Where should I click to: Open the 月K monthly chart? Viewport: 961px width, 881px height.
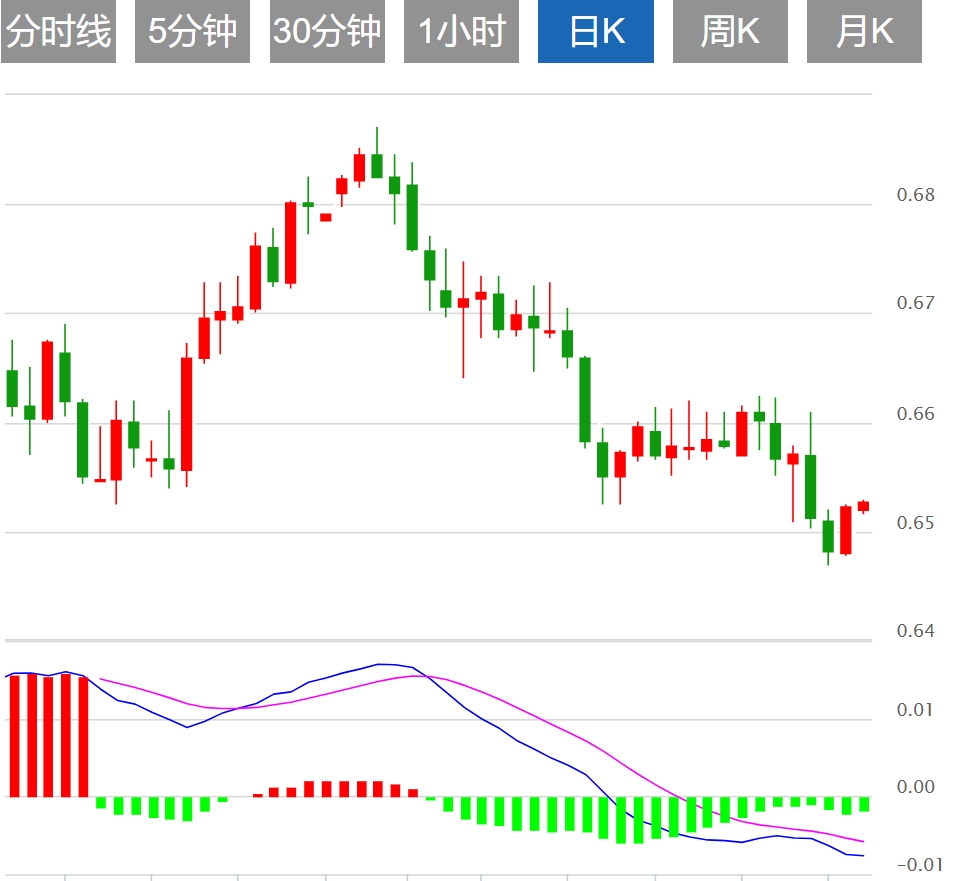[x=864, y=32]
